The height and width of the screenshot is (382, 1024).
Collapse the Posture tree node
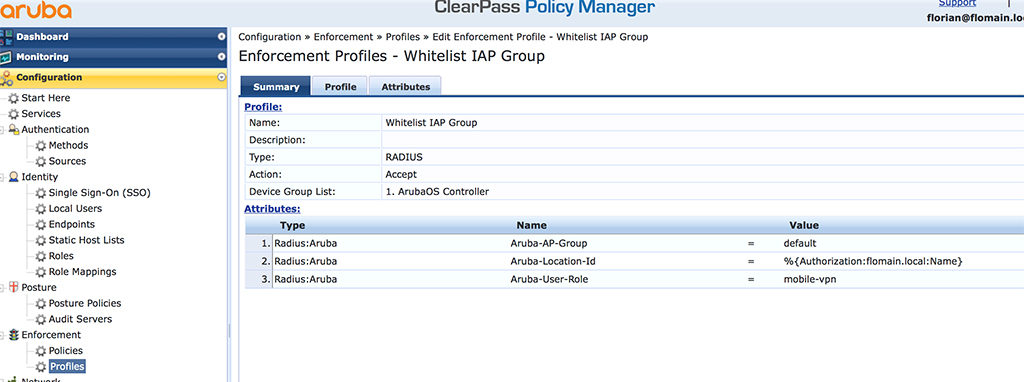[x=3, y=288]
